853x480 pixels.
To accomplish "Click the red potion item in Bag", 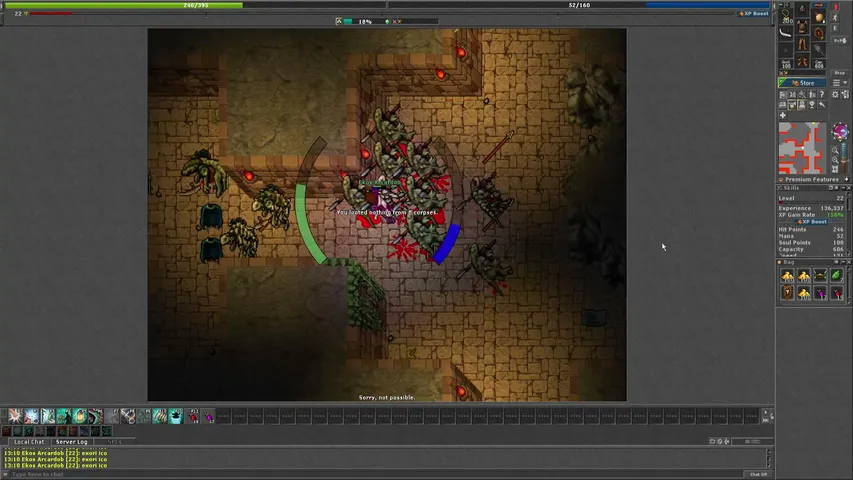I will point(837,293).
